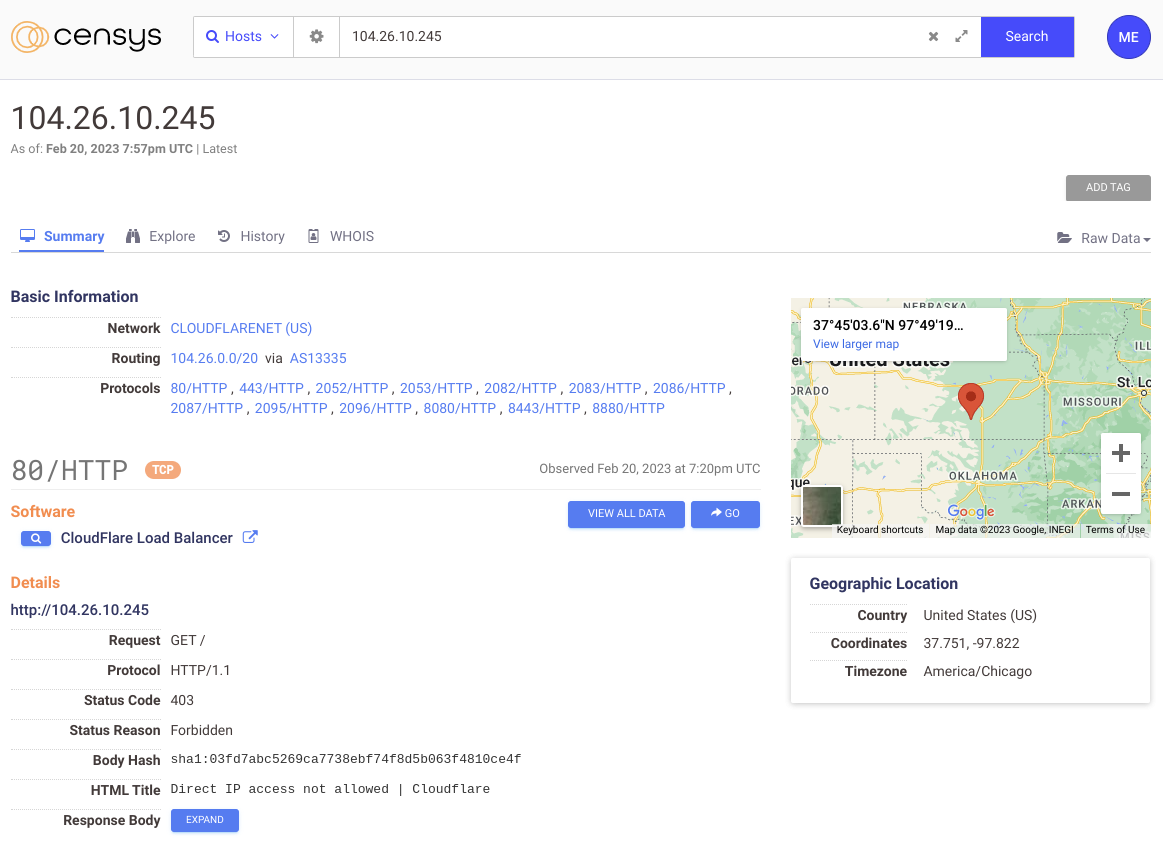This screenshot has height=848, width=1163.
Task: Clear the search query with X icon
Action: pyautogui.click(x=933, y=37)
